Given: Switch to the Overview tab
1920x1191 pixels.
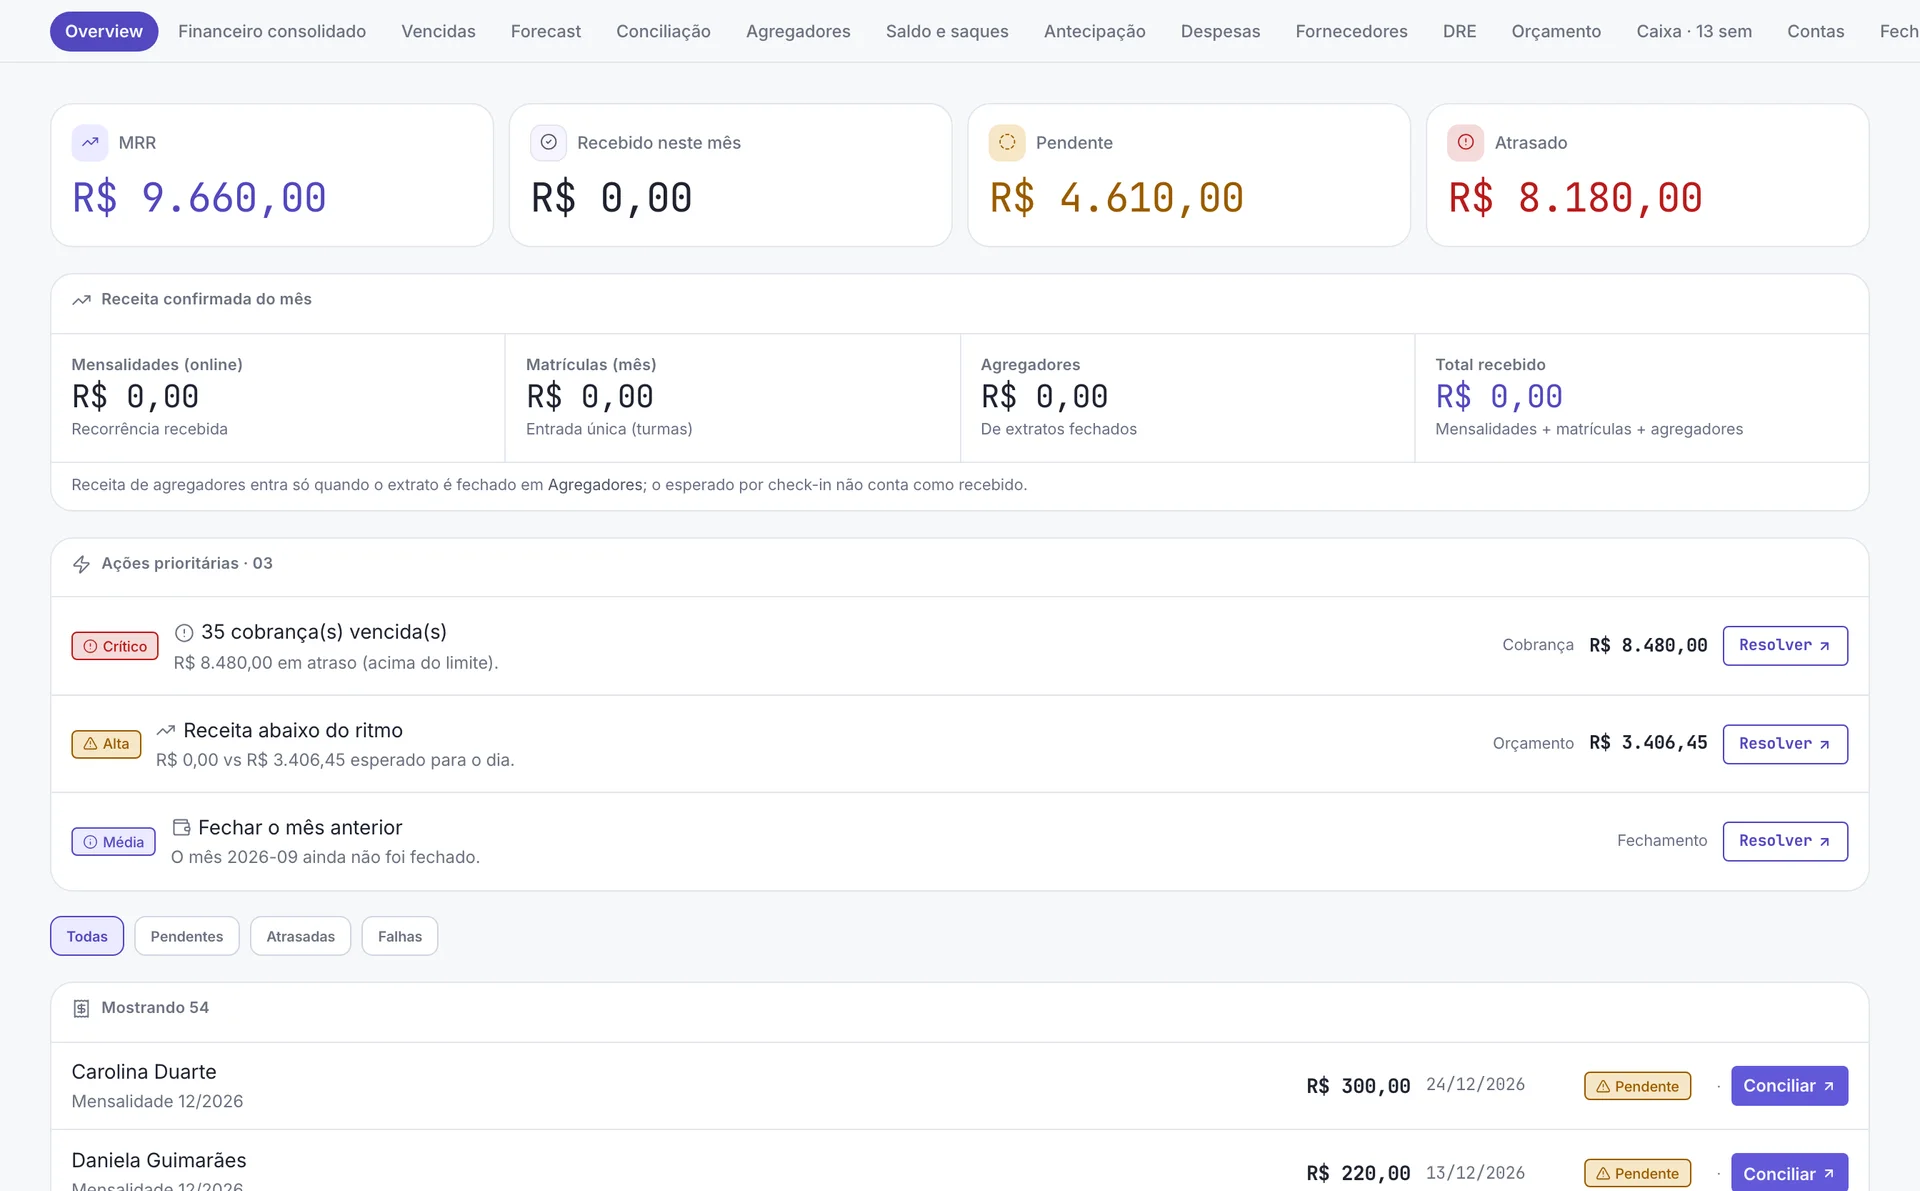Looking at the screenshot, I should pos(104,31).
